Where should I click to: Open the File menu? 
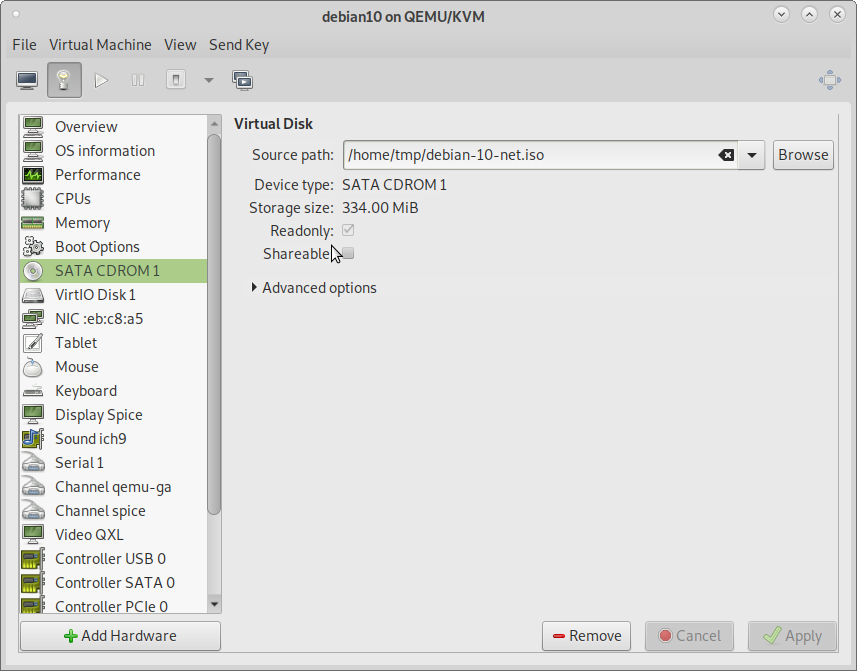point(25,45)
